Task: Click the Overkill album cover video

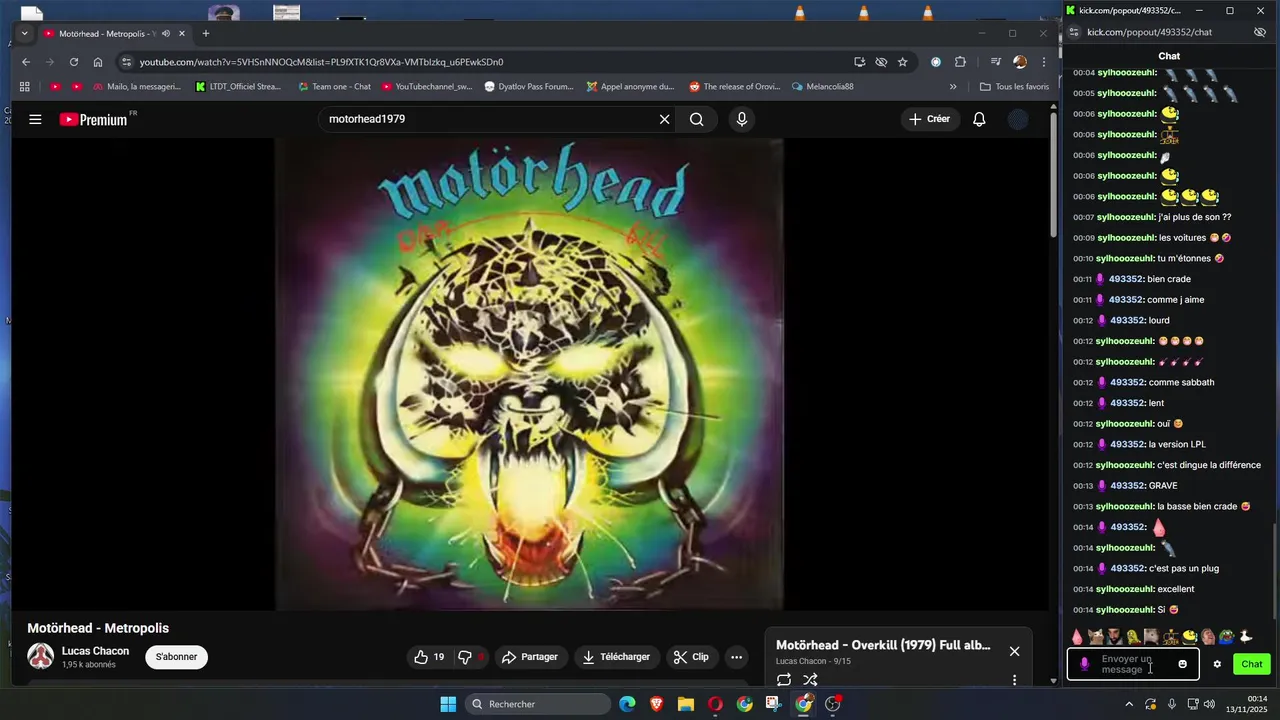Action: [529, 374]
